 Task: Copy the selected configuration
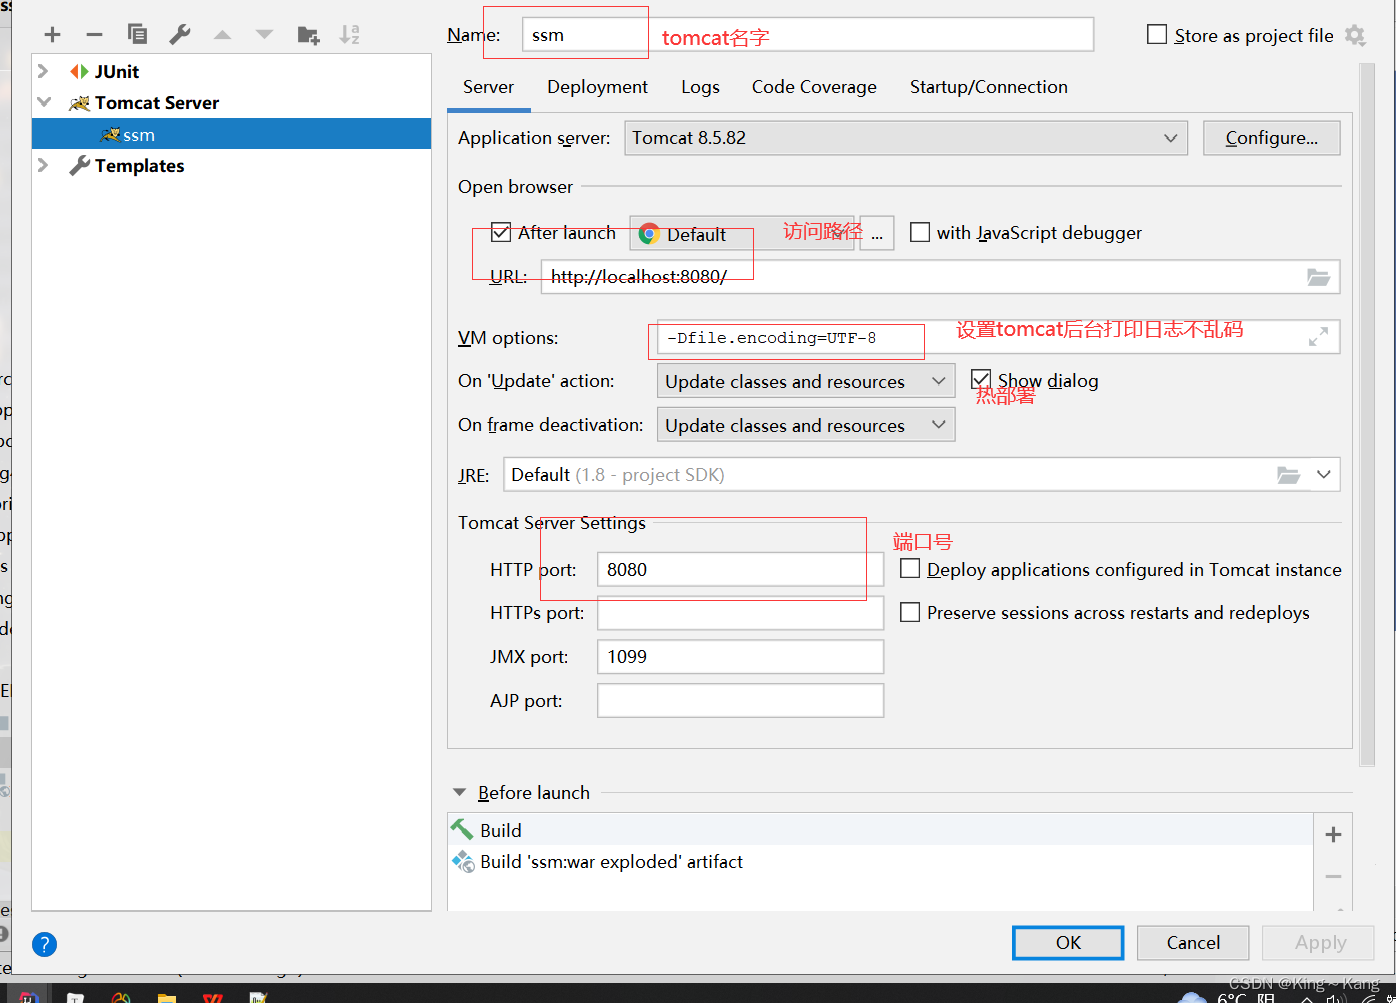coord(137,35)
